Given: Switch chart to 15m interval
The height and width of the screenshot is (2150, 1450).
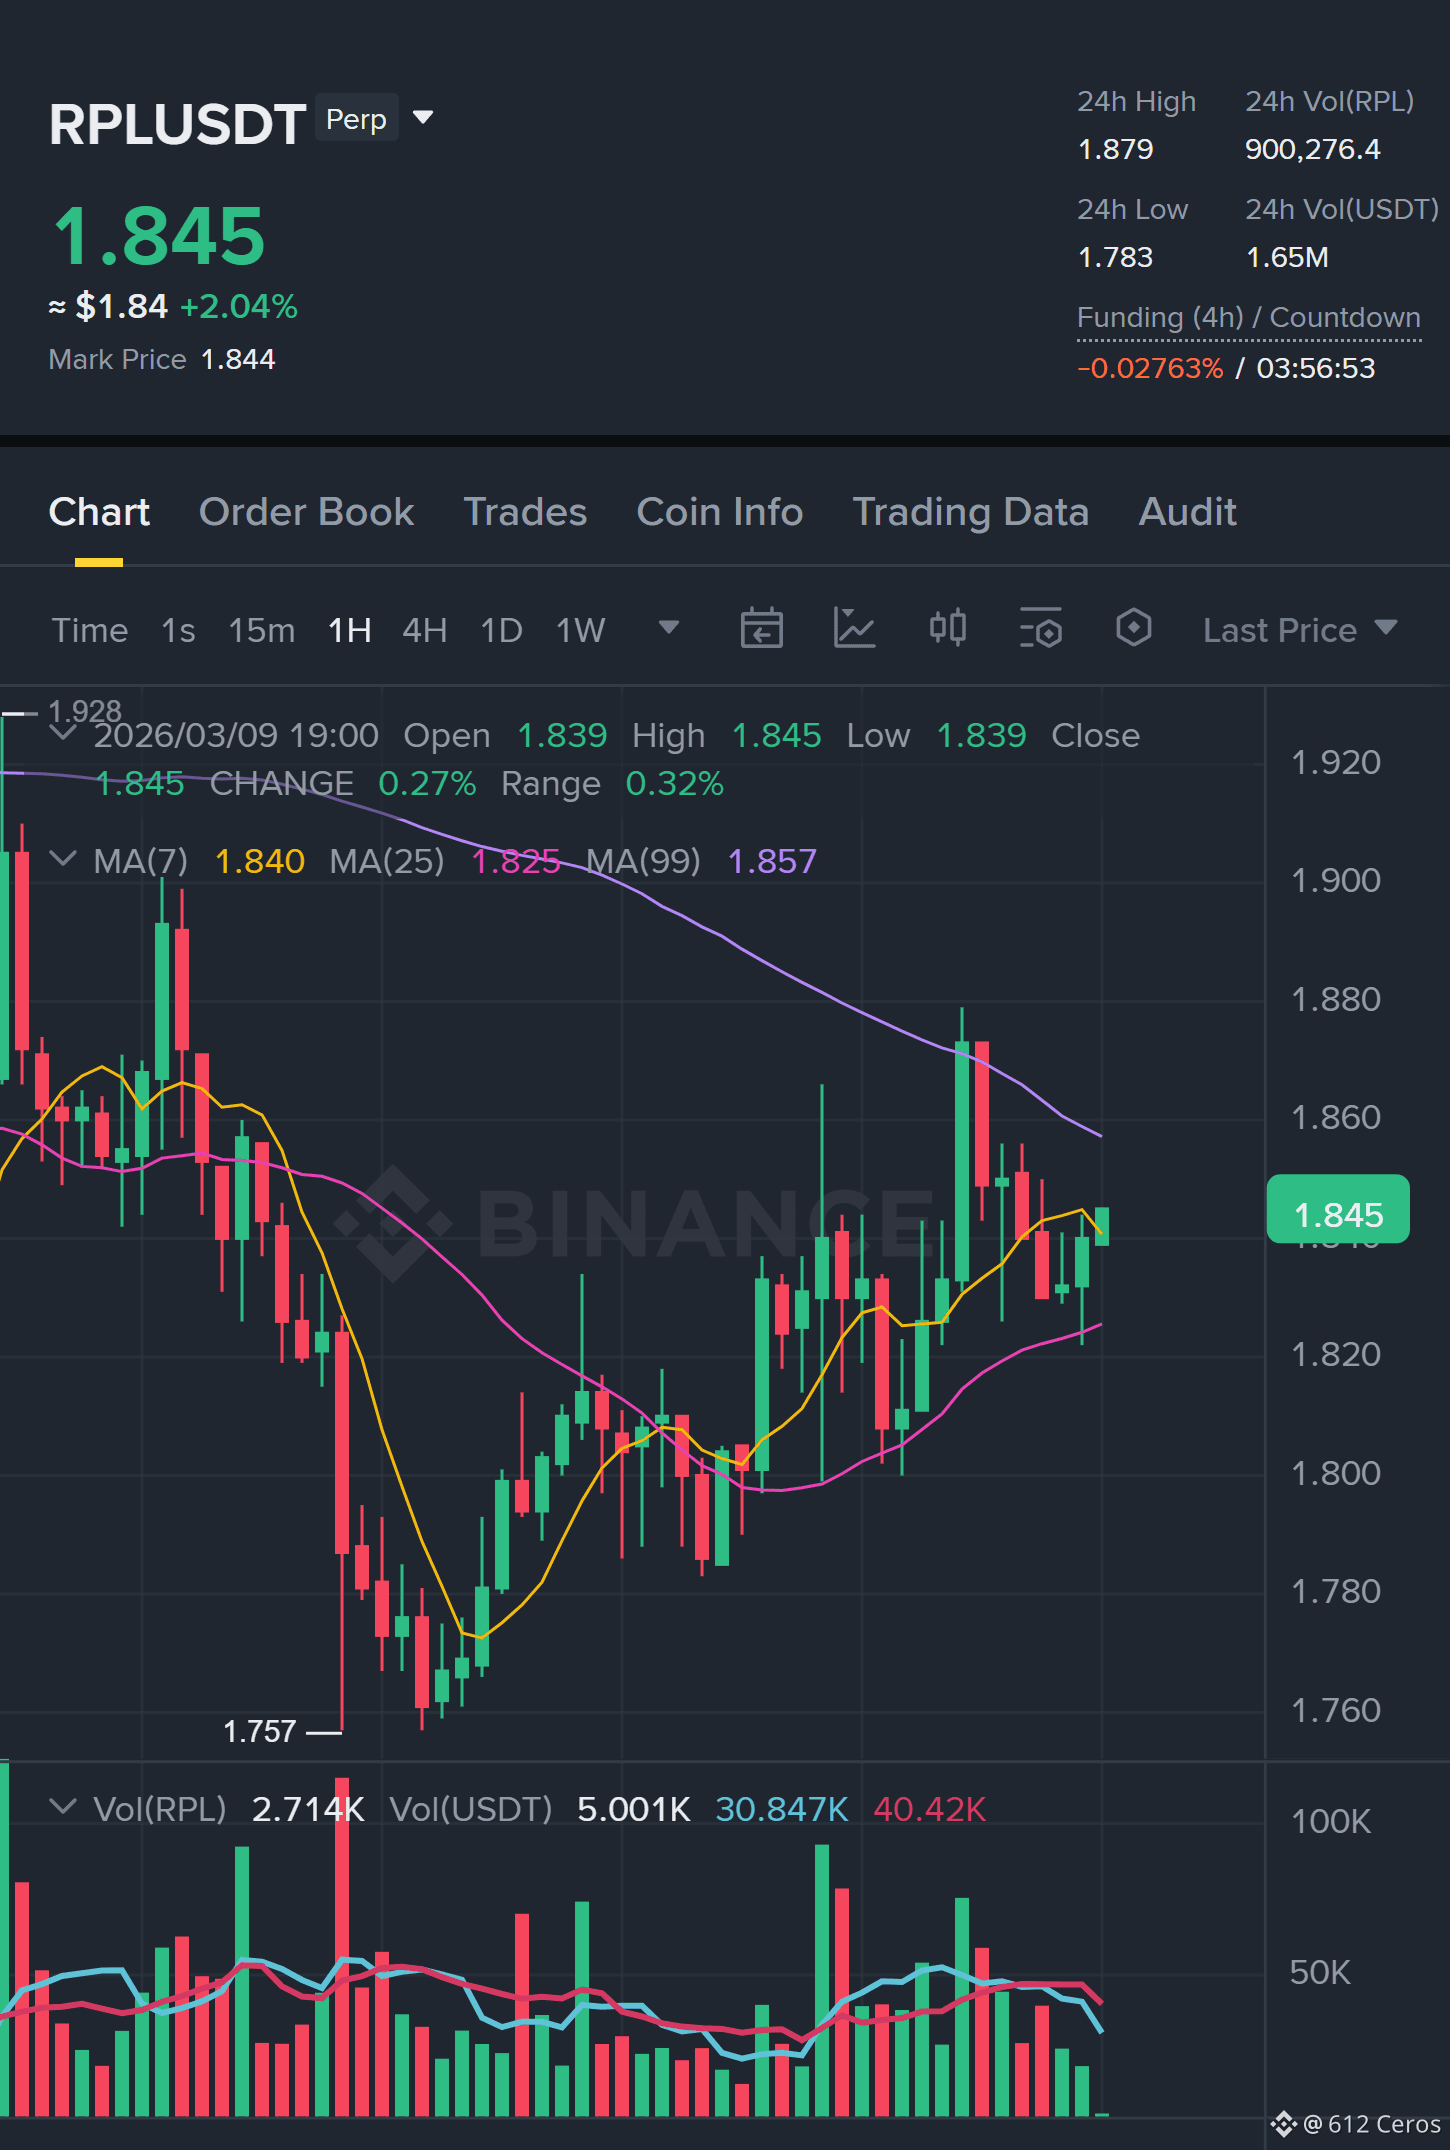Looking at the screenshot, I should coord(261,631).
